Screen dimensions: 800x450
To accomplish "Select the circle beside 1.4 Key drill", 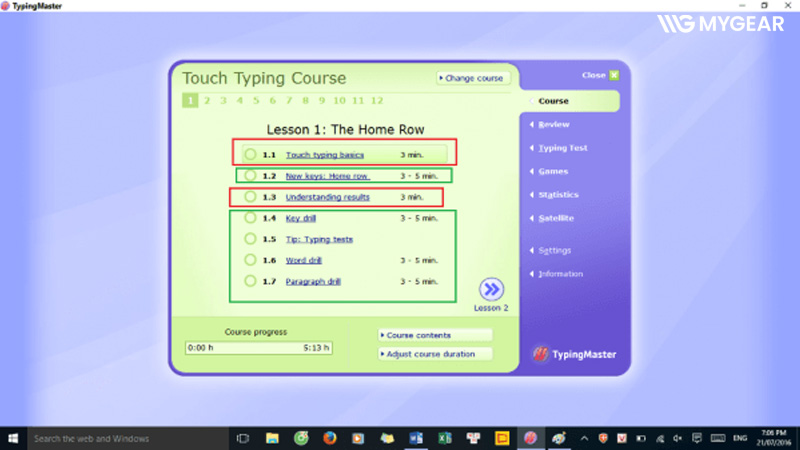I will coord(250,218).
